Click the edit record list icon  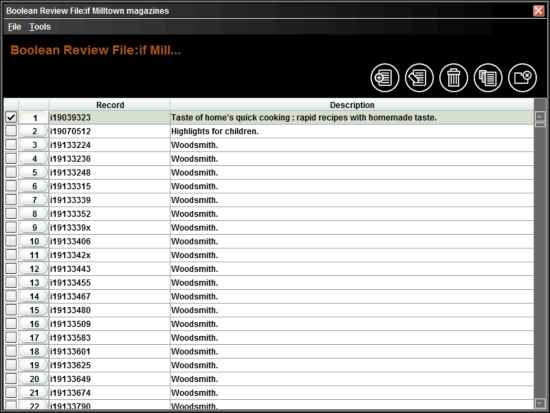click(419, 78)
